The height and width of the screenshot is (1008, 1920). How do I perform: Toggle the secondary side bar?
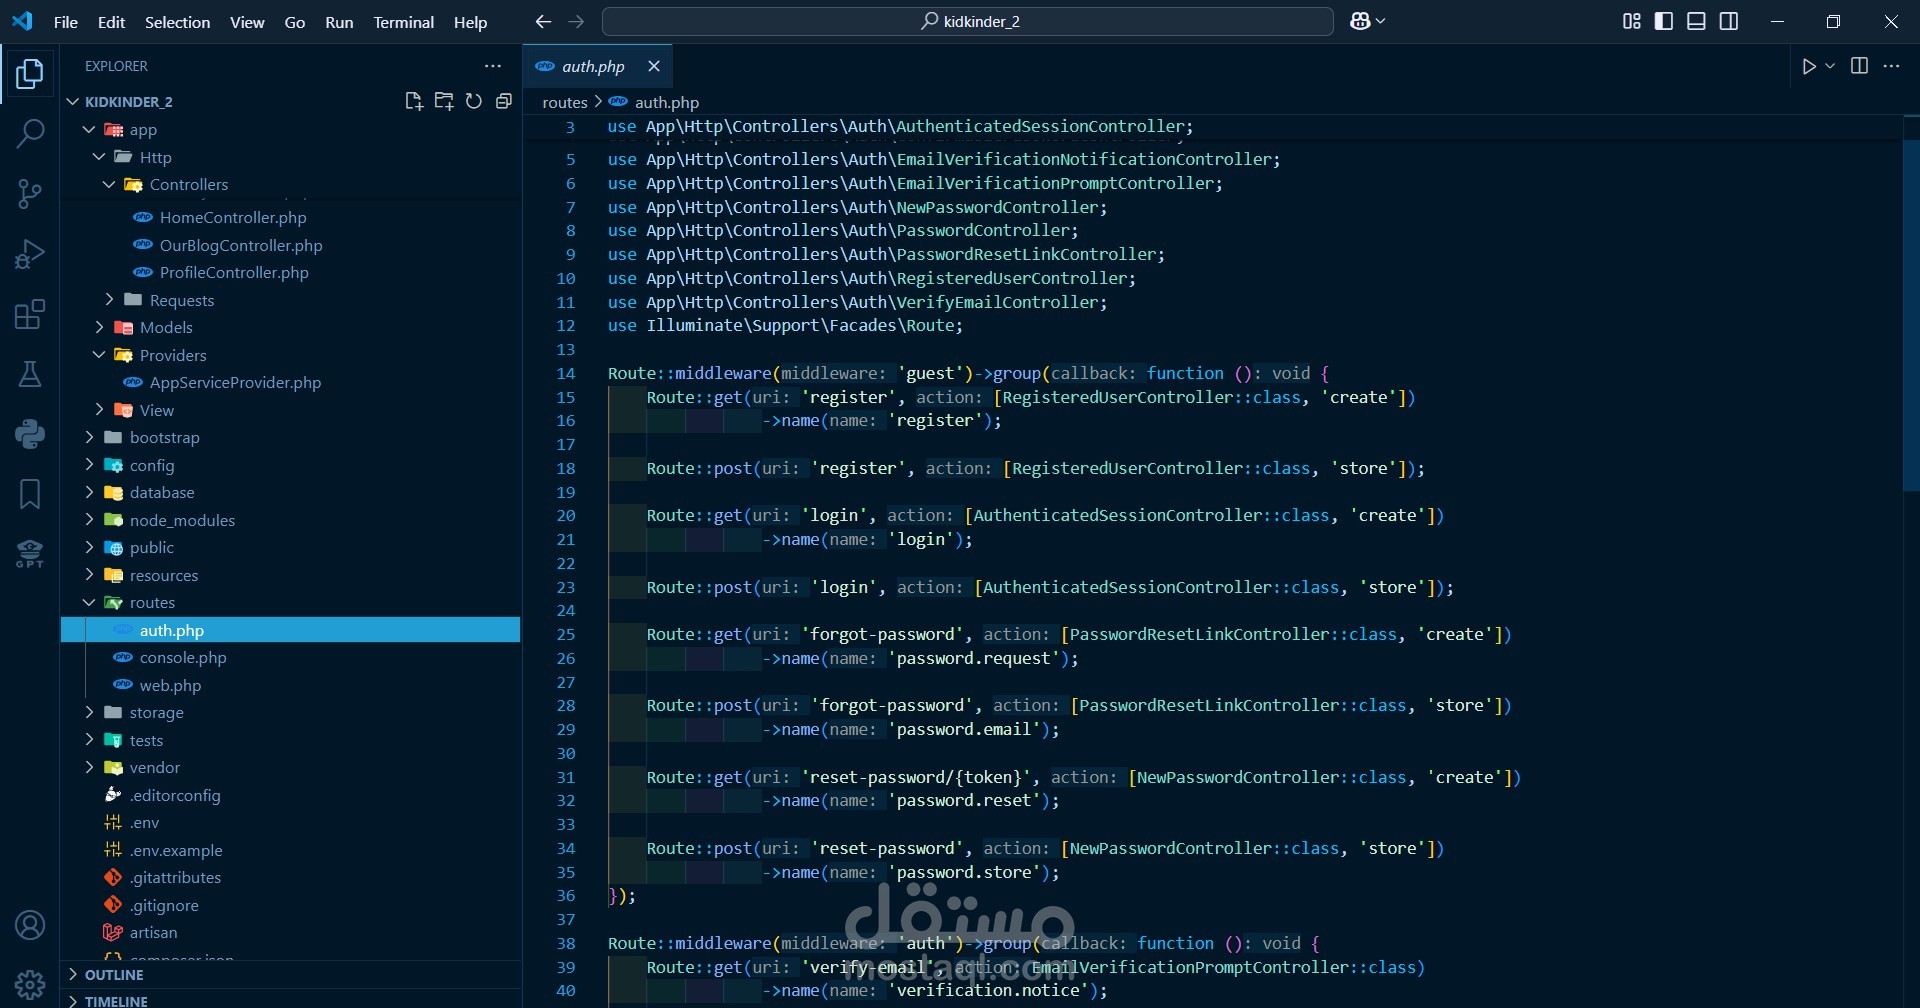1729,21
